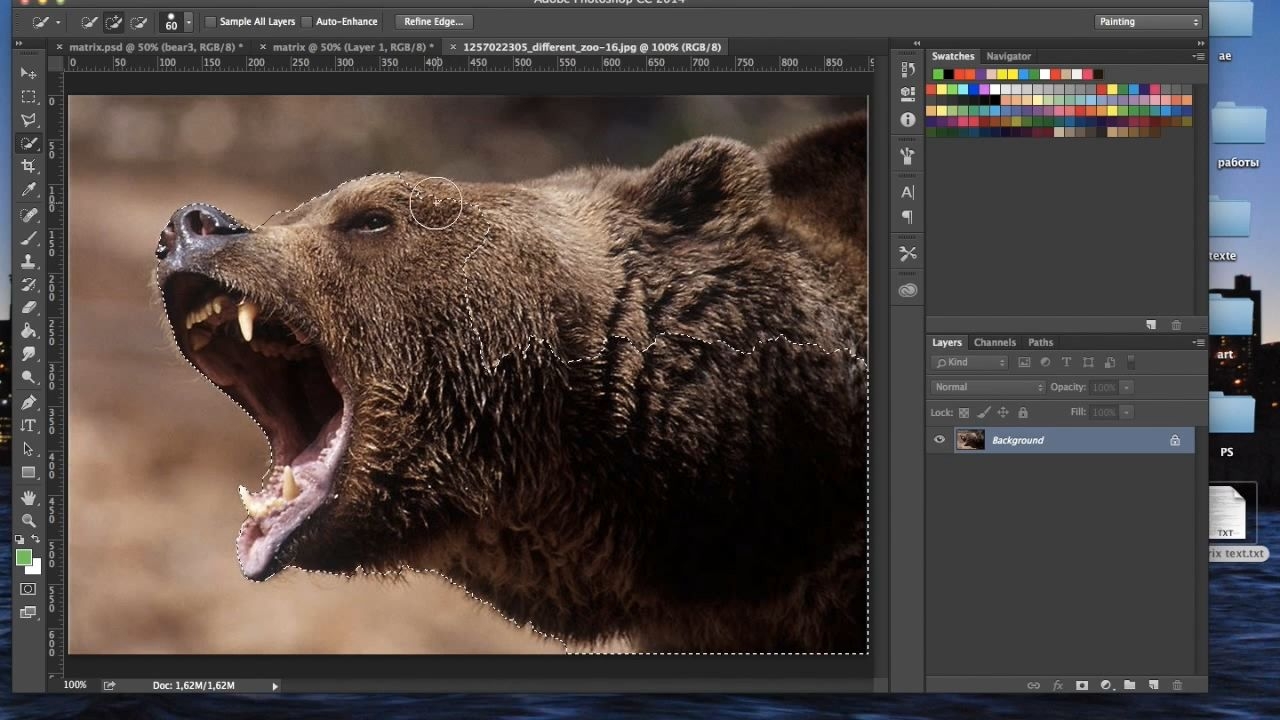
Task: Click the zoom percentage field in status bar
Action: (75, 685)
